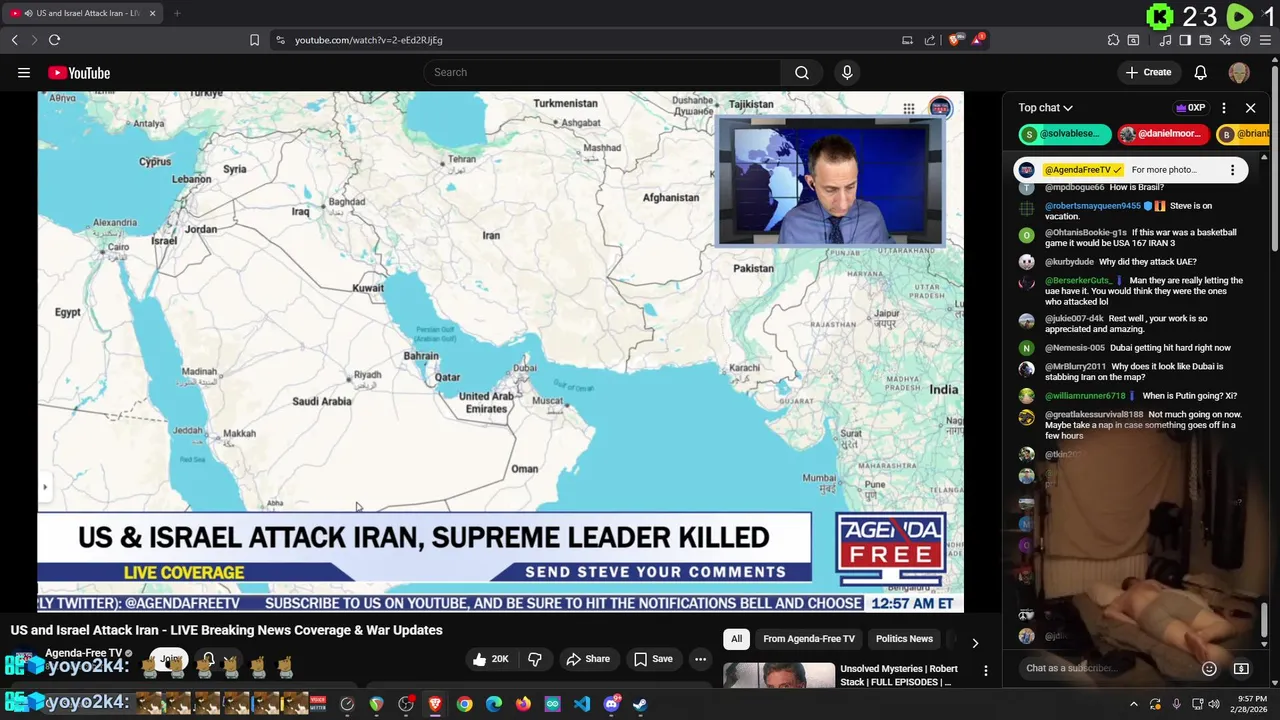Toggle the browser sidebar panel icon
The image size is (1280, 720).
coord(1185,40)
